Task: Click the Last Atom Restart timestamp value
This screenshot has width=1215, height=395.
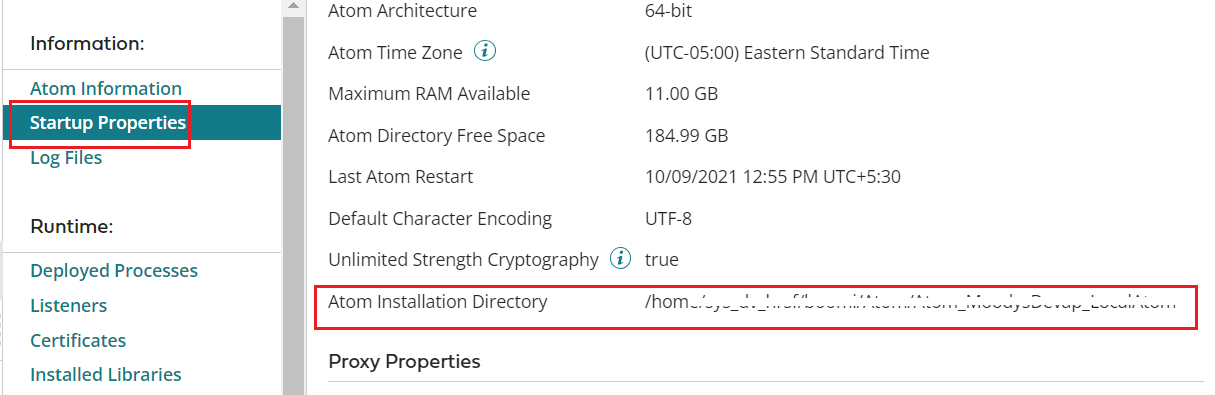Action: 773,177
